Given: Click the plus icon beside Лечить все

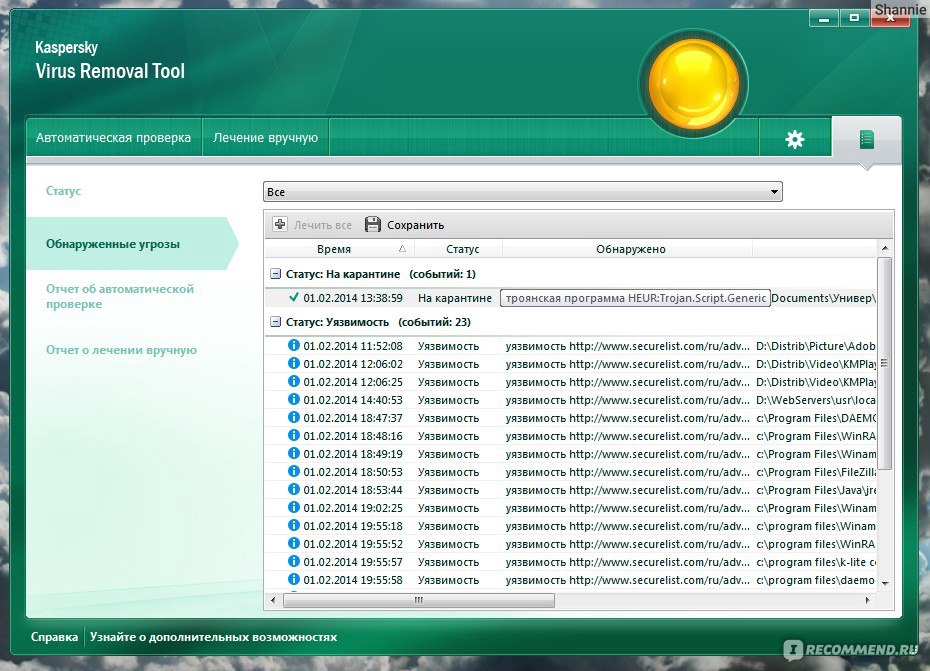Looking at the screenshot, I should point(279,224).
